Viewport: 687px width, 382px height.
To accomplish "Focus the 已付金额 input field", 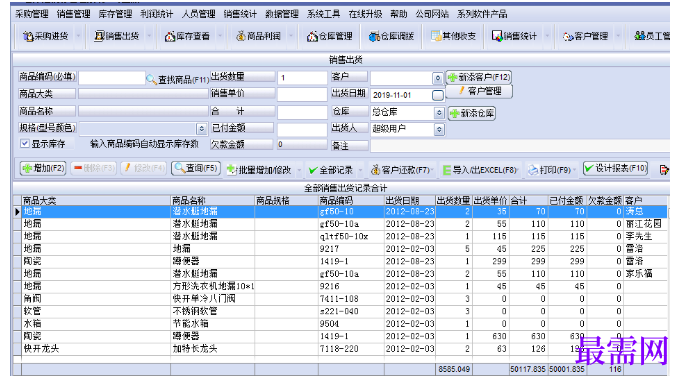I will click(x=302, y=129).
